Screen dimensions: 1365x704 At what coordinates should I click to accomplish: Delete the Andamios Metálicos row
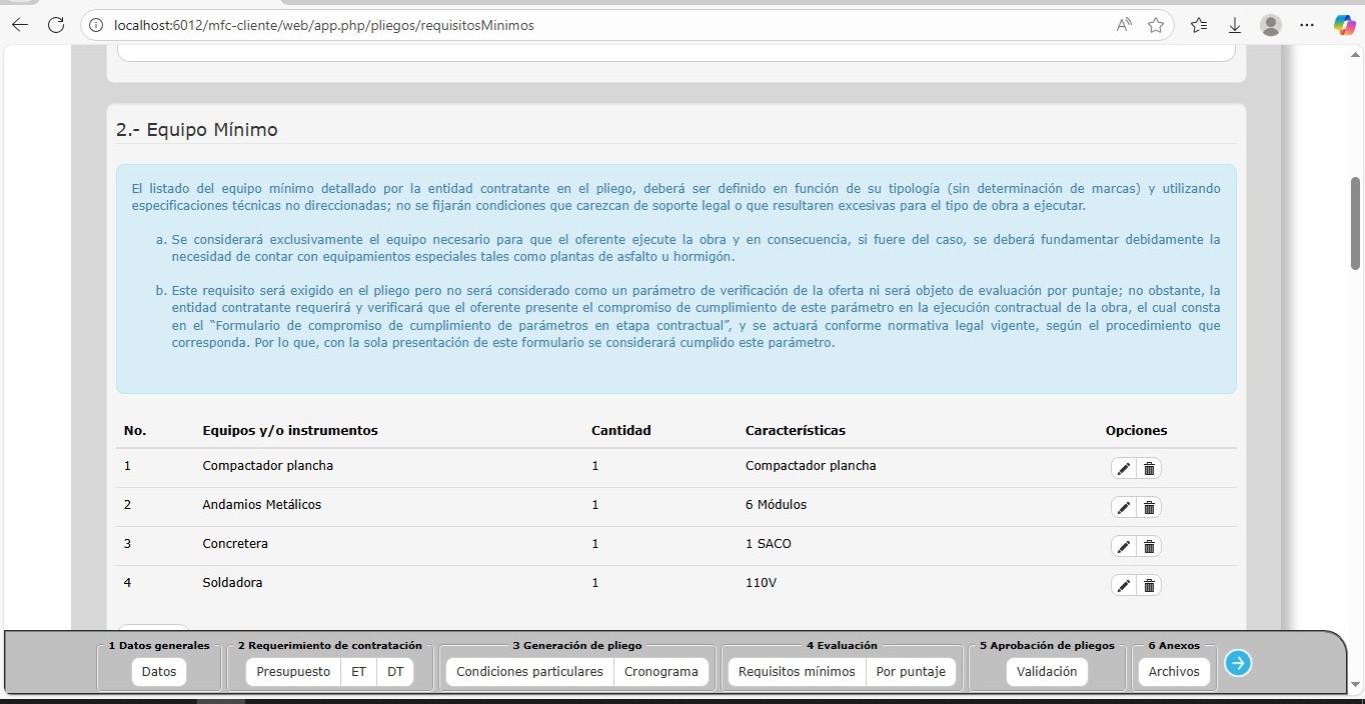pyautogui.click(x=1149, y=508)
